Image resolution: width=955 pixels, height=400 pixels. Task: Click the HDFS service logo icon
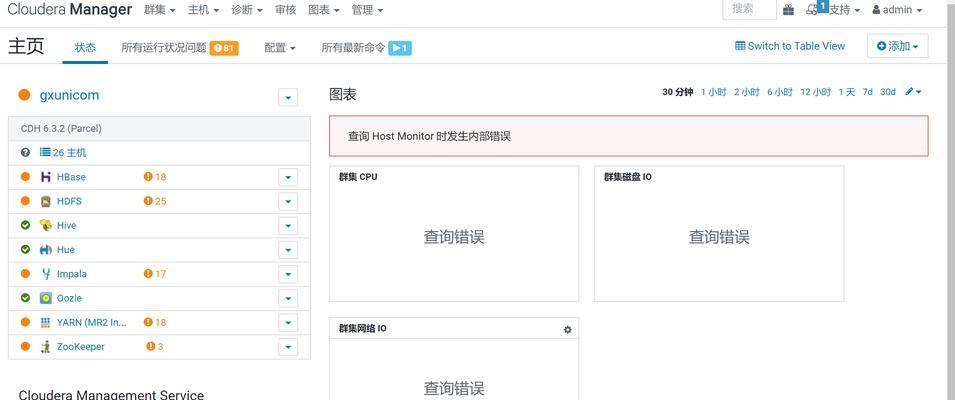tap(46, 202)
